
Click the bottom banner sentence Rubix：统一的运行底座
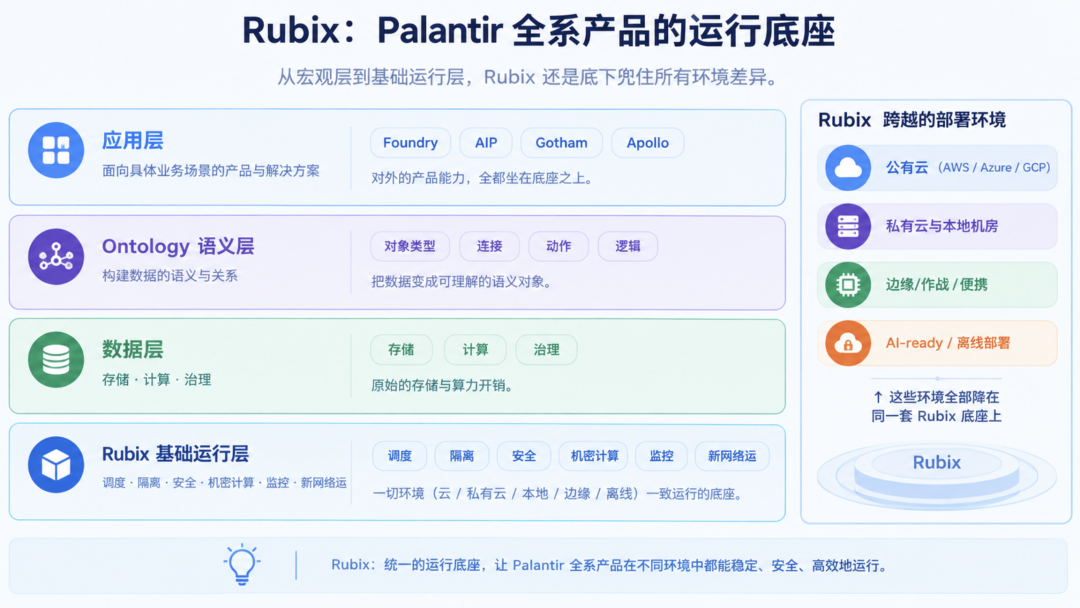tap(609, 565)
